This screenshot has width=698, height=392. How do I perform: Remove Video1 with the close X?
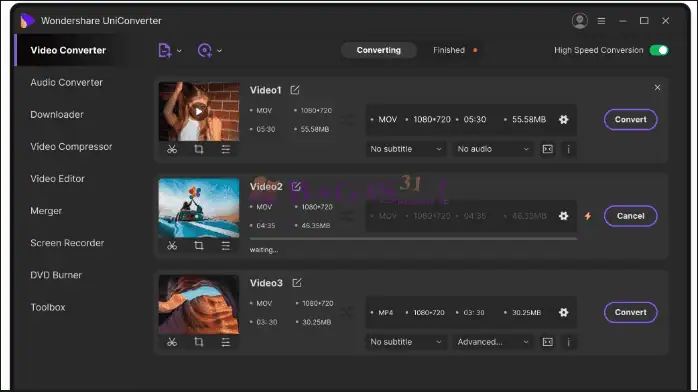click(657, 88)
